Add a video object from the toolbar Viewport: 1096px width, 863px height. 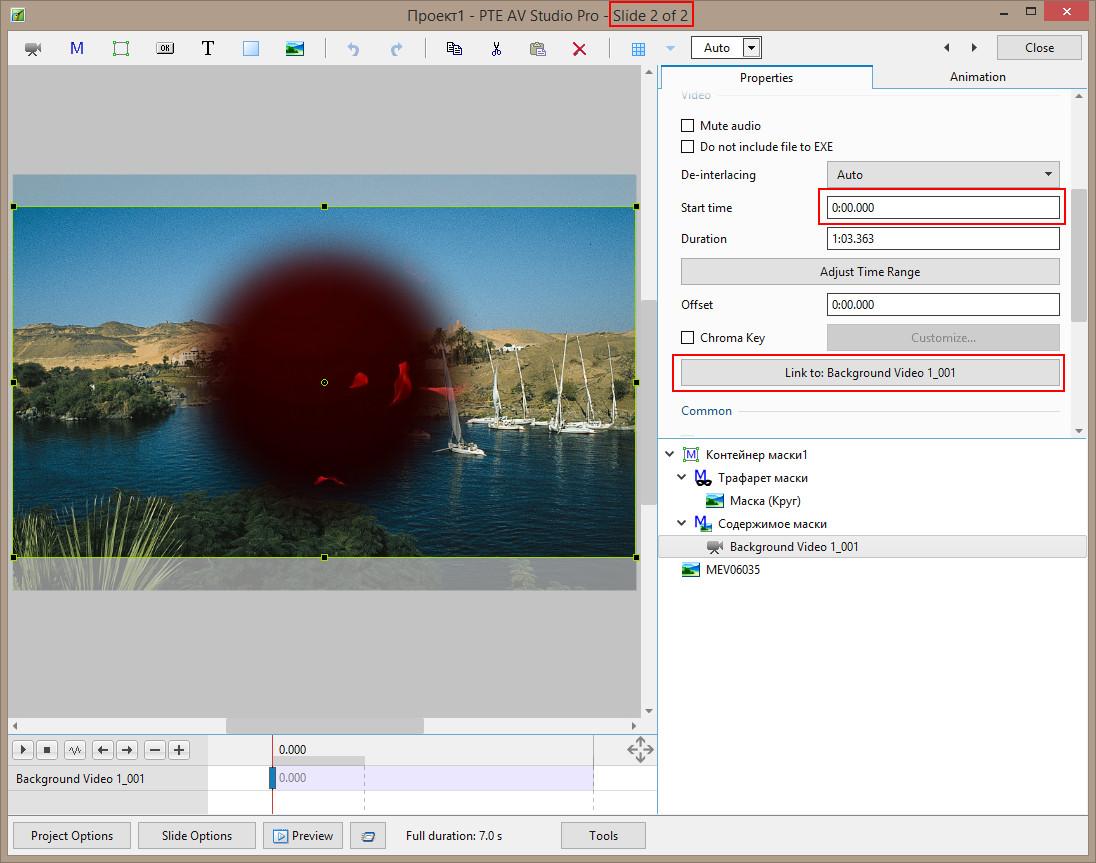click(x=33, y=48)
